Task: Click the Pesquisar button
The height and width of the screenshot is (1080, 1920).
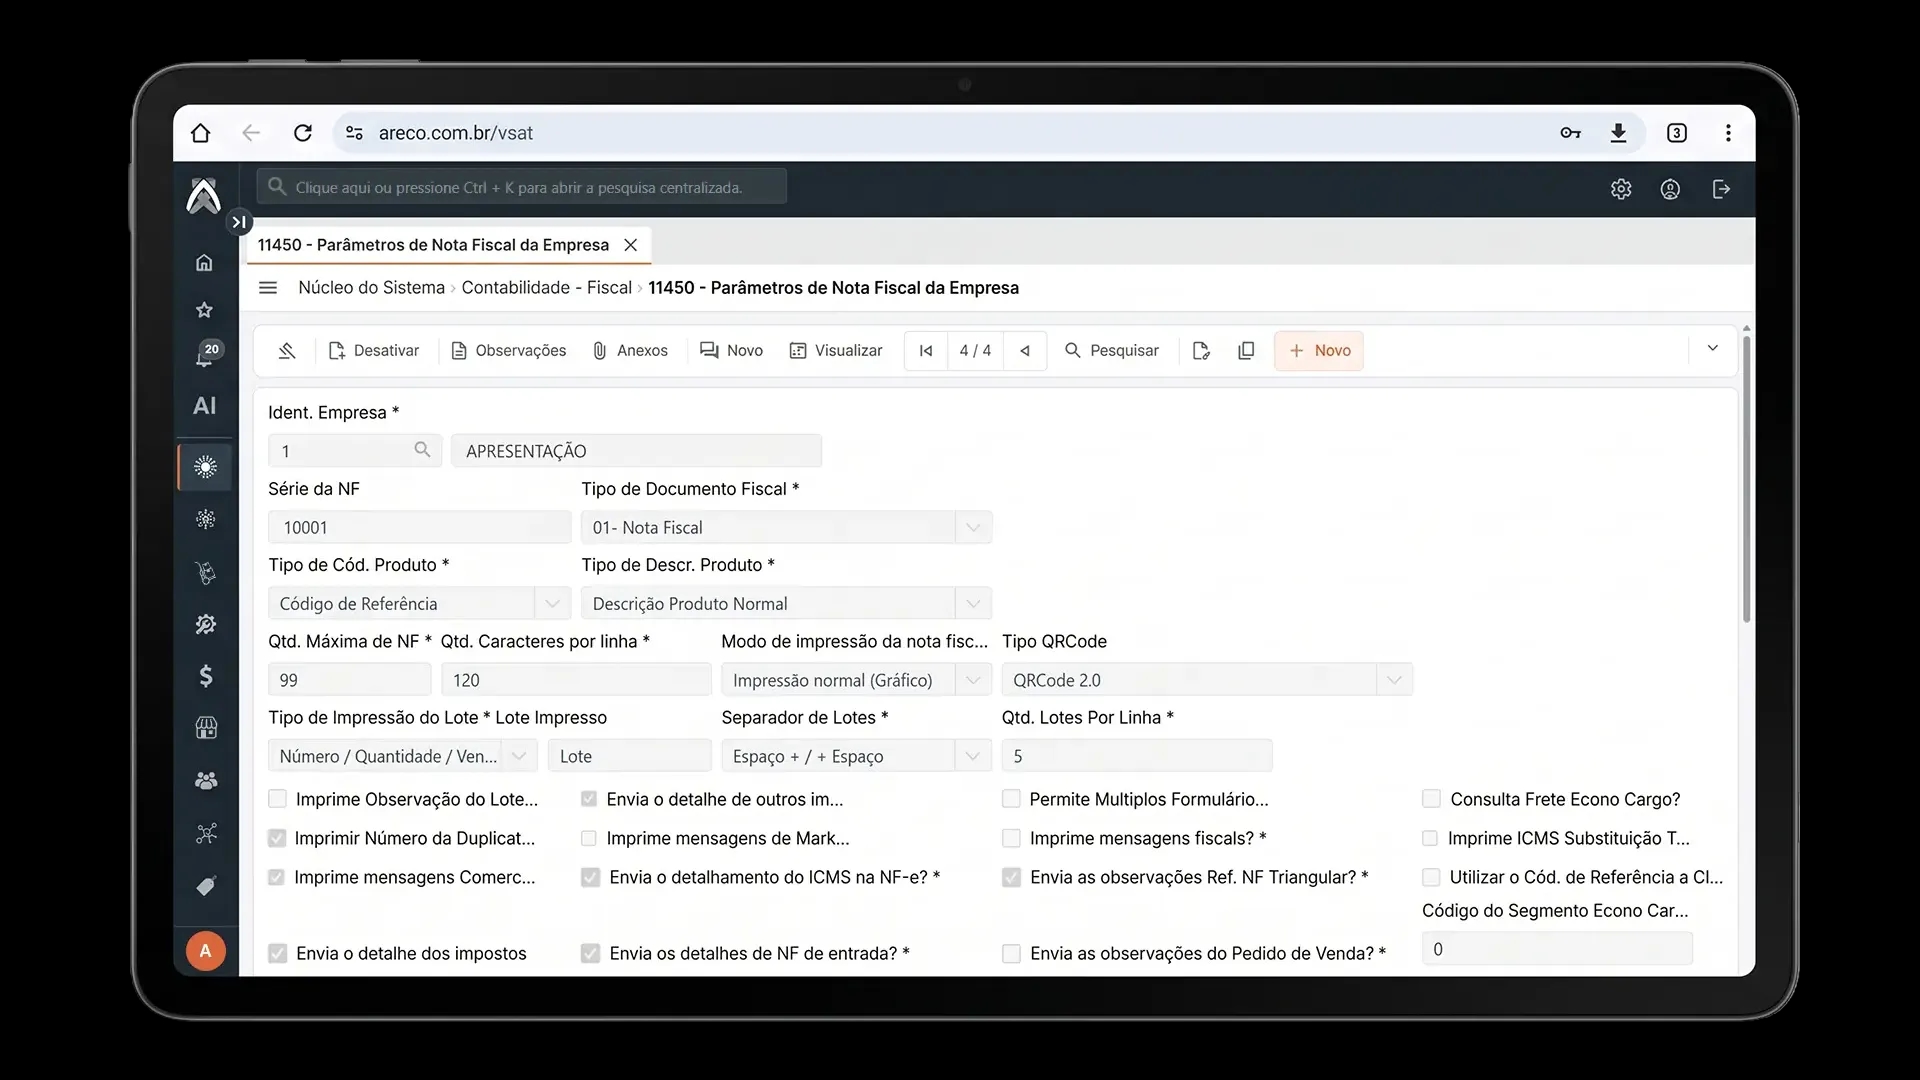Action: [x=1112, y=351]
